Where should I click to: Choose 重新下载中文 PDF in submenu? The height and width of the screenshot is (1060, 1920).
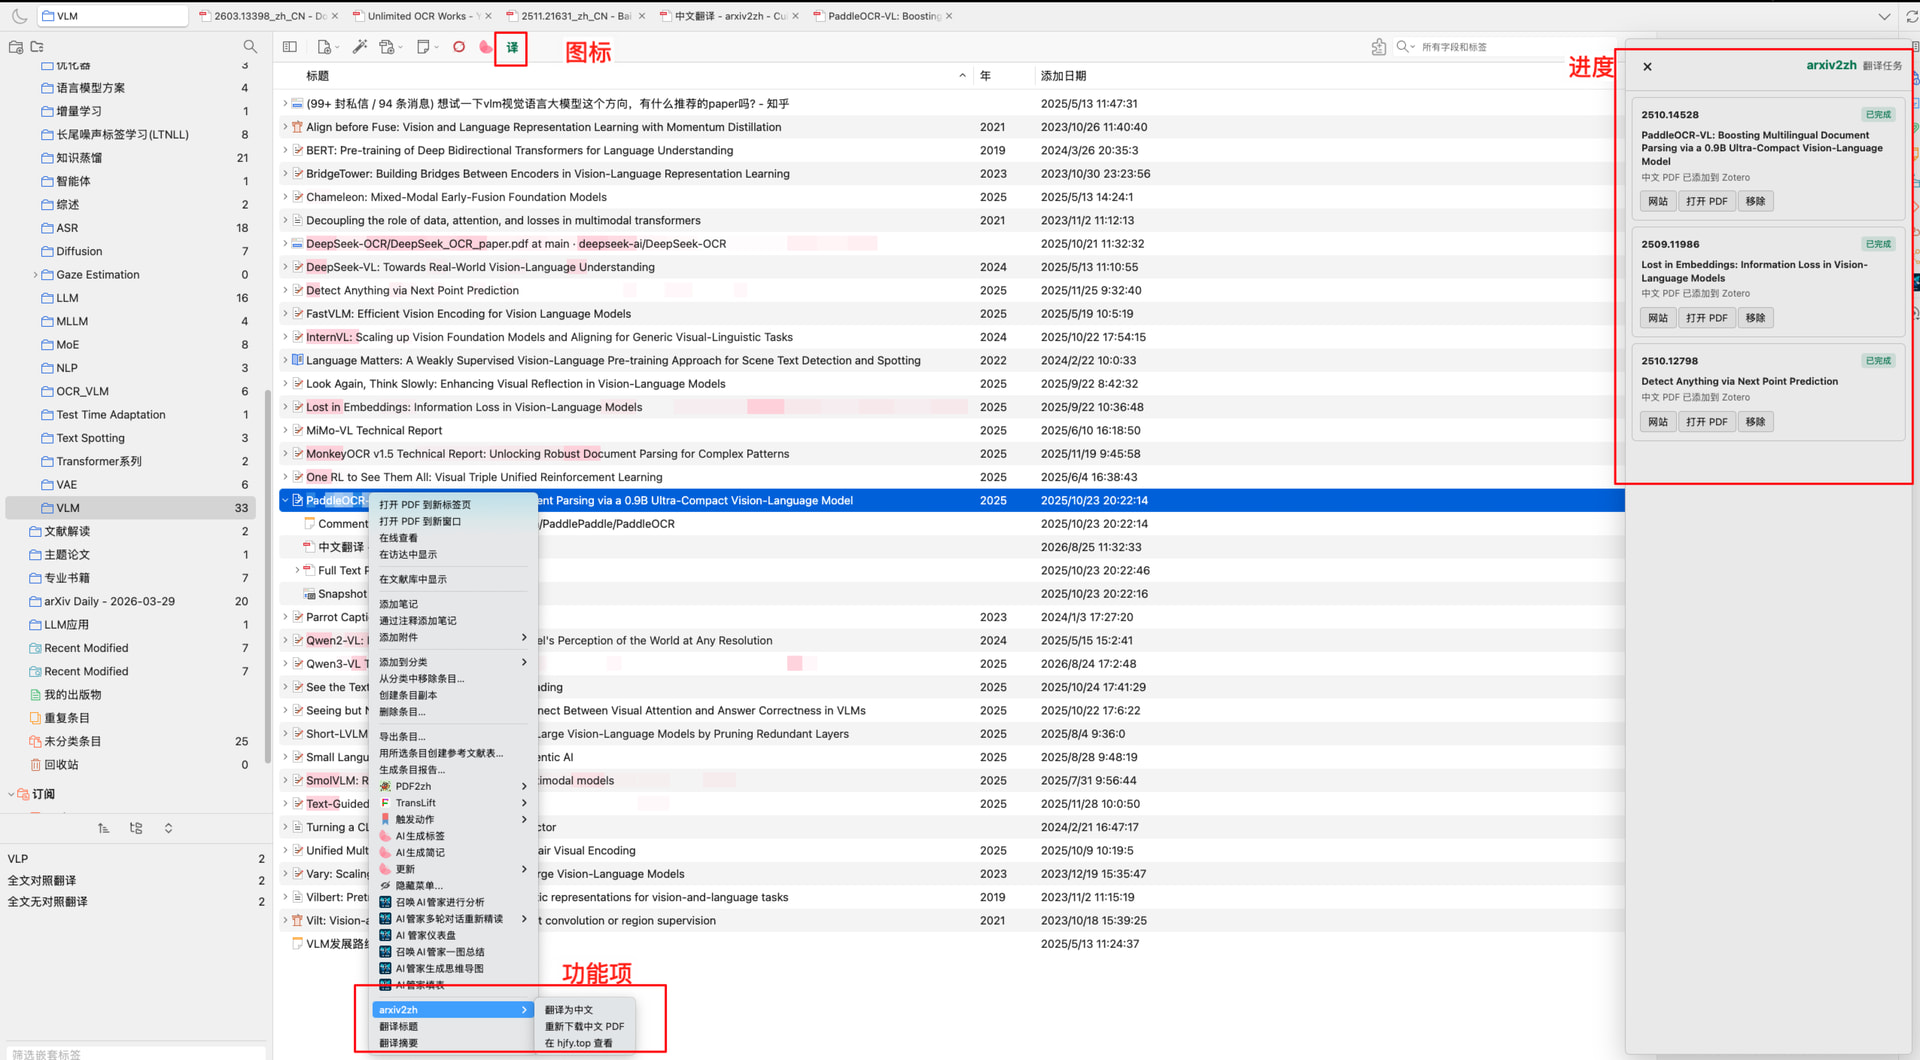586,1027
